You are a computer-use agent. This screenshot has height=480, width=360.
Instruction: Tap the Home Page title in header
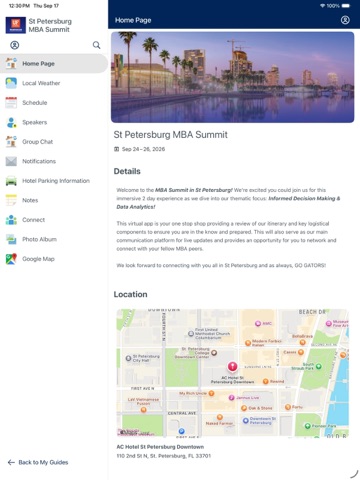tap(133, 20)
